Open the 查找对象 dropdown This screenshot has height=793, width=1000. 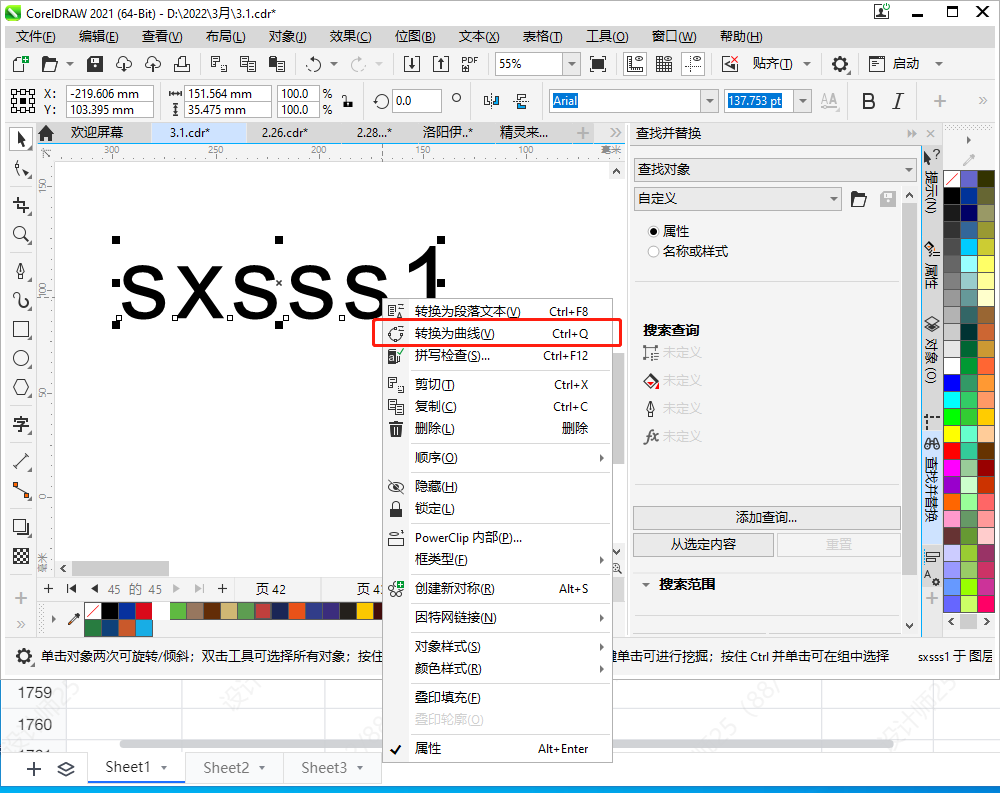point(774,169)
